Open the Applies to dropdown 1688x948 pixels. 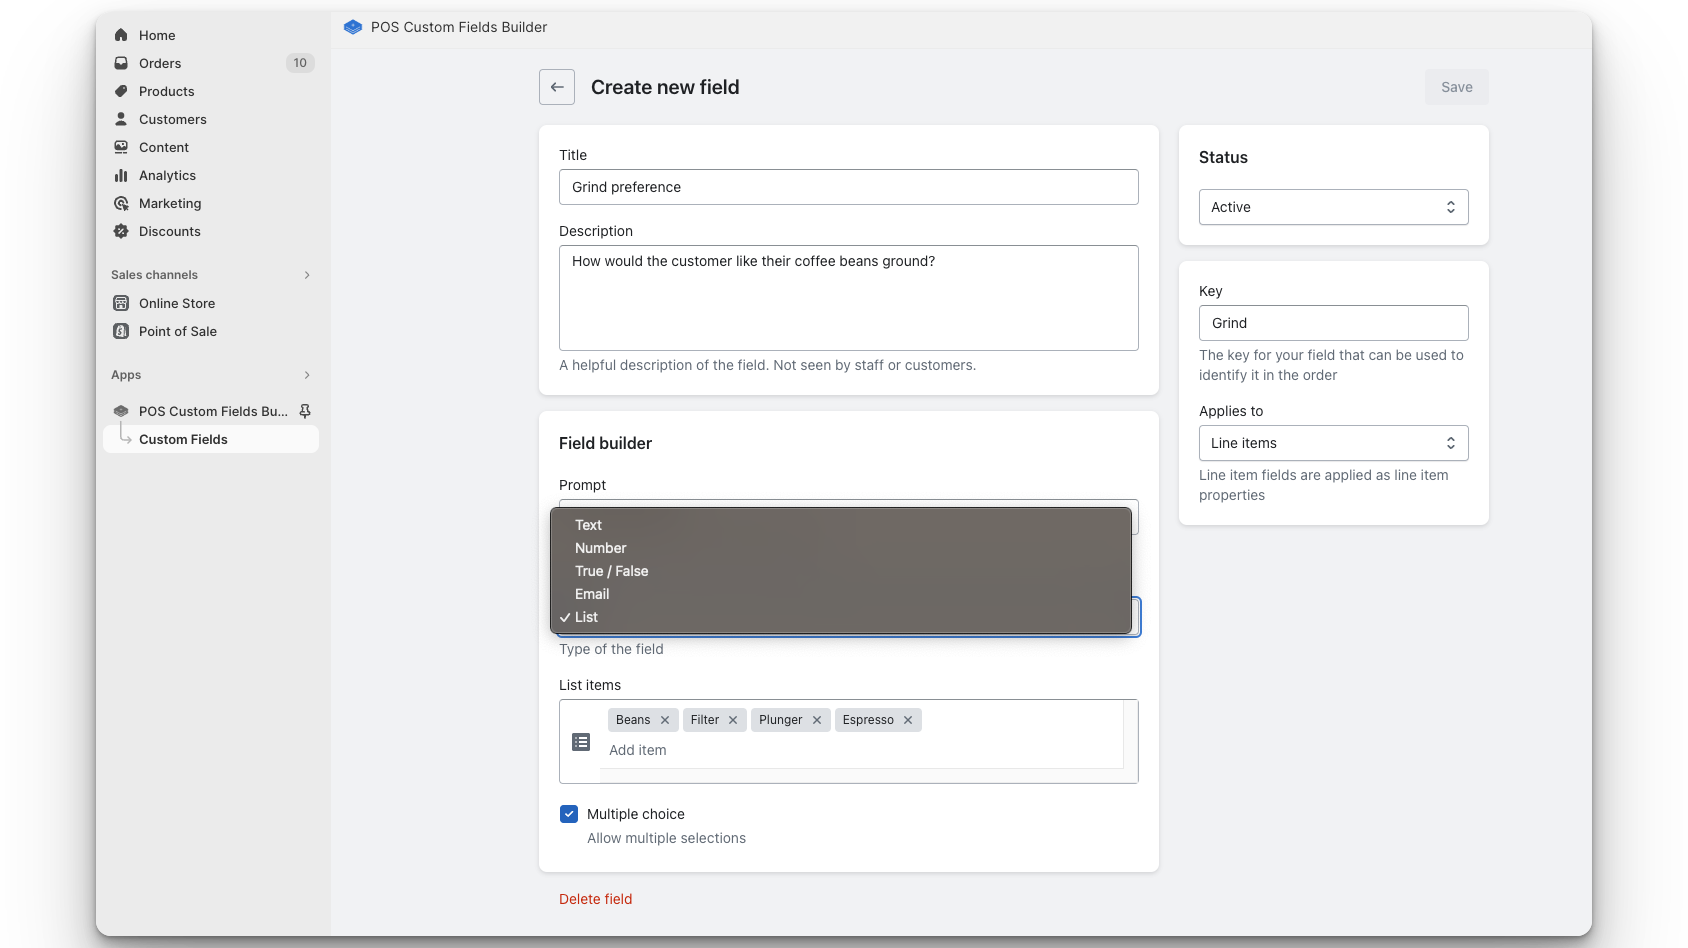coord(1333,443)
